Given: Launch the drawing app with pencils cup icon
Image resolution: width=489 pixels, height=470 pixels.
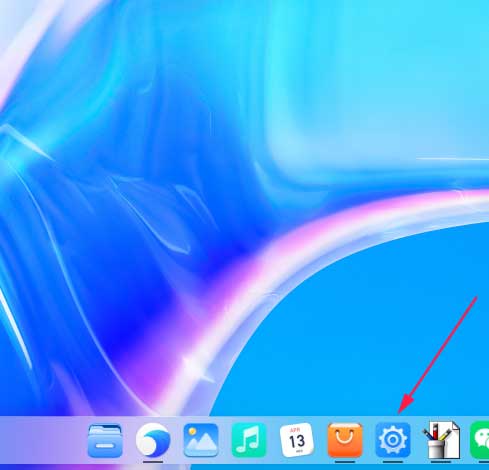Looking at the screenshot, I should pos(441,440).
